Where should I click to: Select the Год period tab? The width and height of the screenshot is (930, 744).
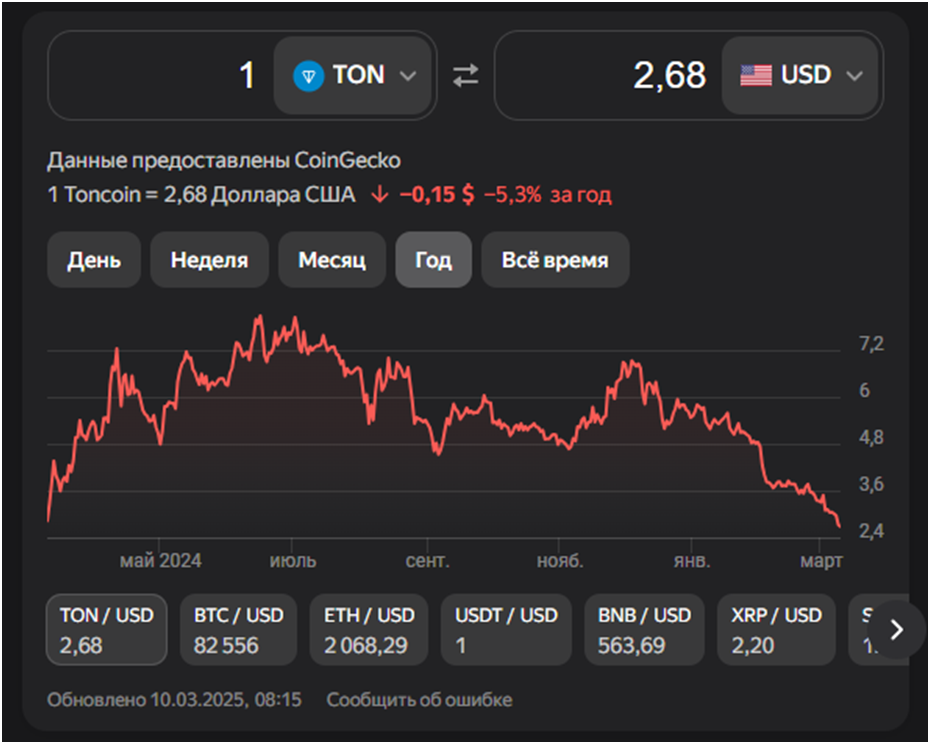tap(434, 260)
